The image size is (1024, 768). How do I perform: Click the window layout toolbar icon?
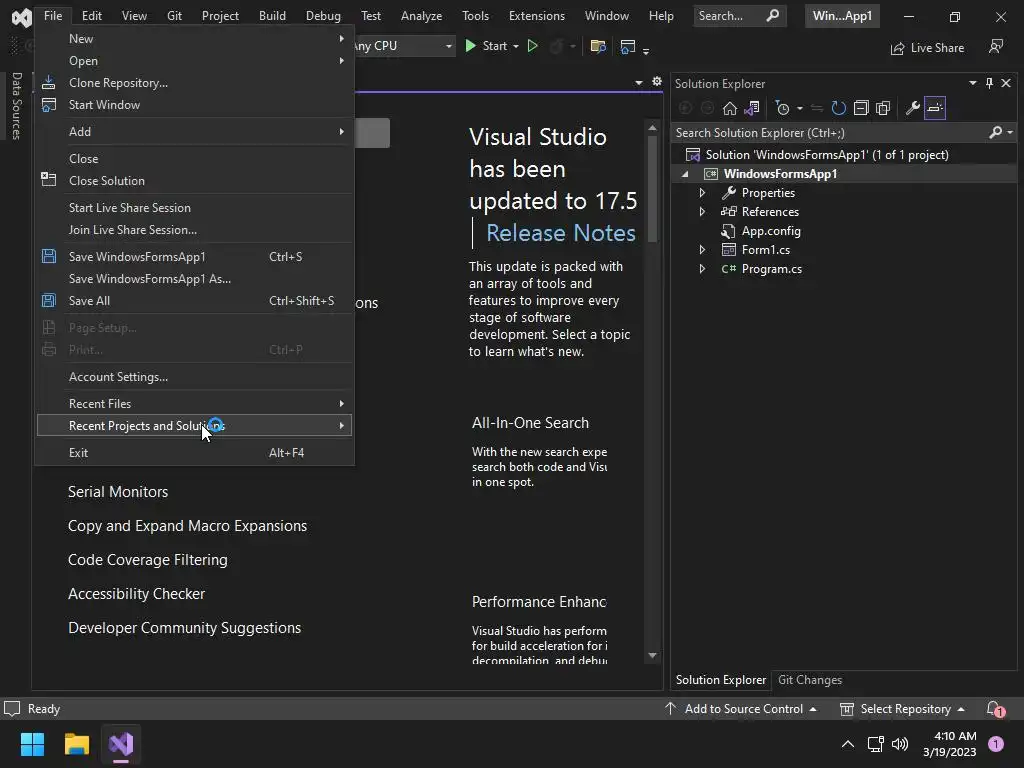click(x=628, y=46)
